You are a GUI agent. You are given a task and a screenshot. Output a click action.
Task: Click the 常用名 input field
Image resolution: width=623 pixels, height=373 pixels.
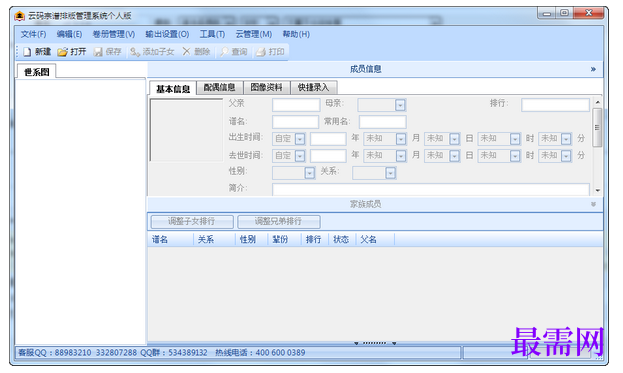(383, 122)
